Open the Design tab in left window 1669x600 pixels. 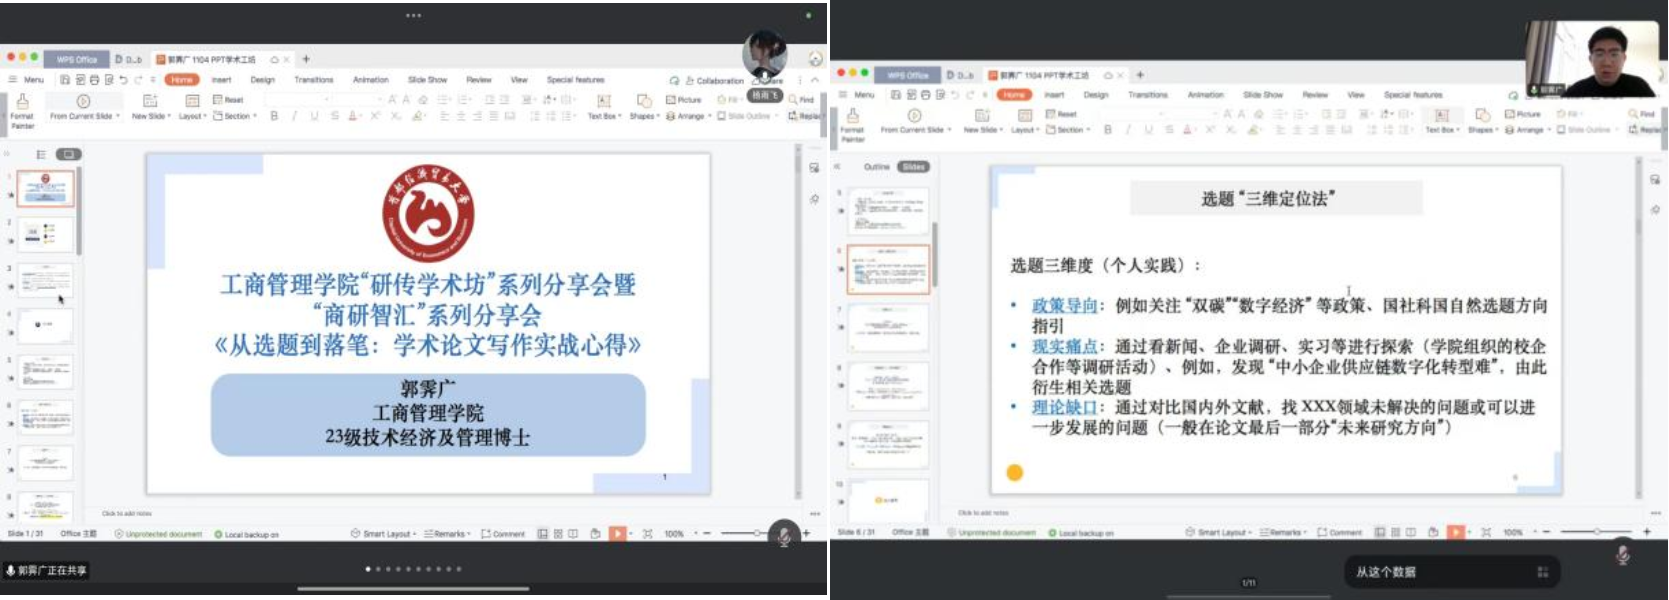(262, 80)
